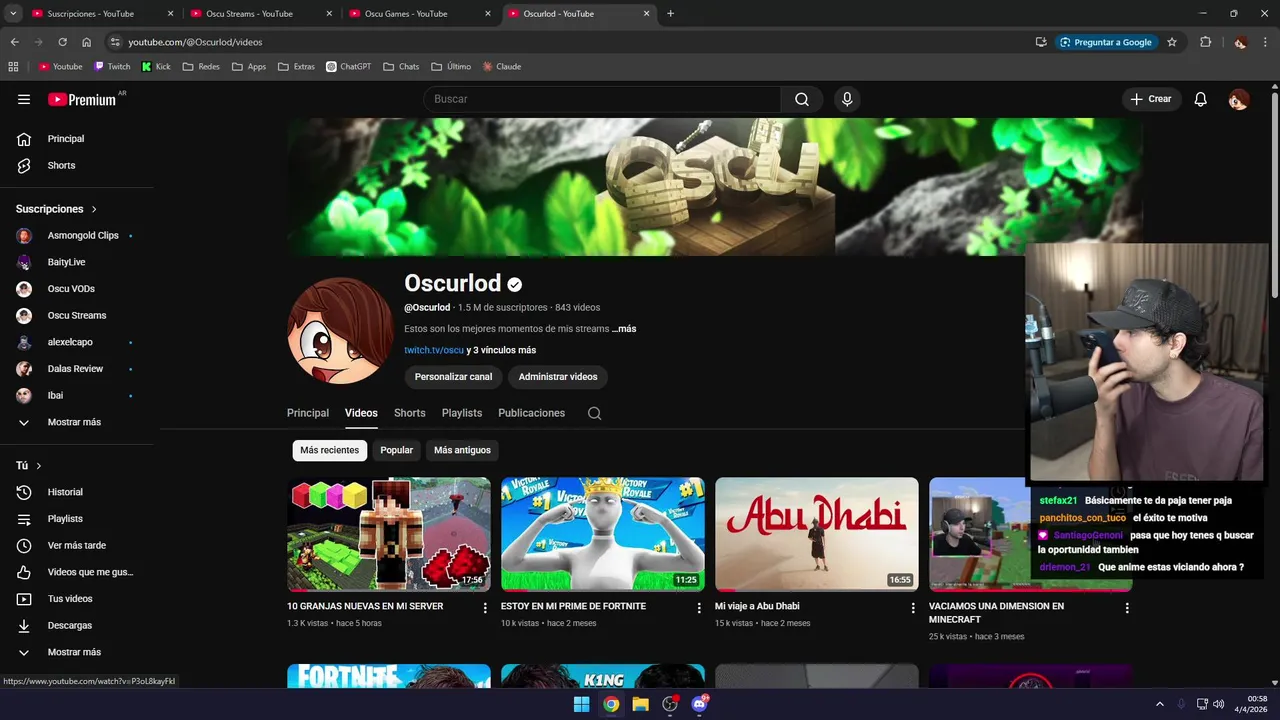
Task: Filter videos by Popular
Action: [x=396, y=450]
